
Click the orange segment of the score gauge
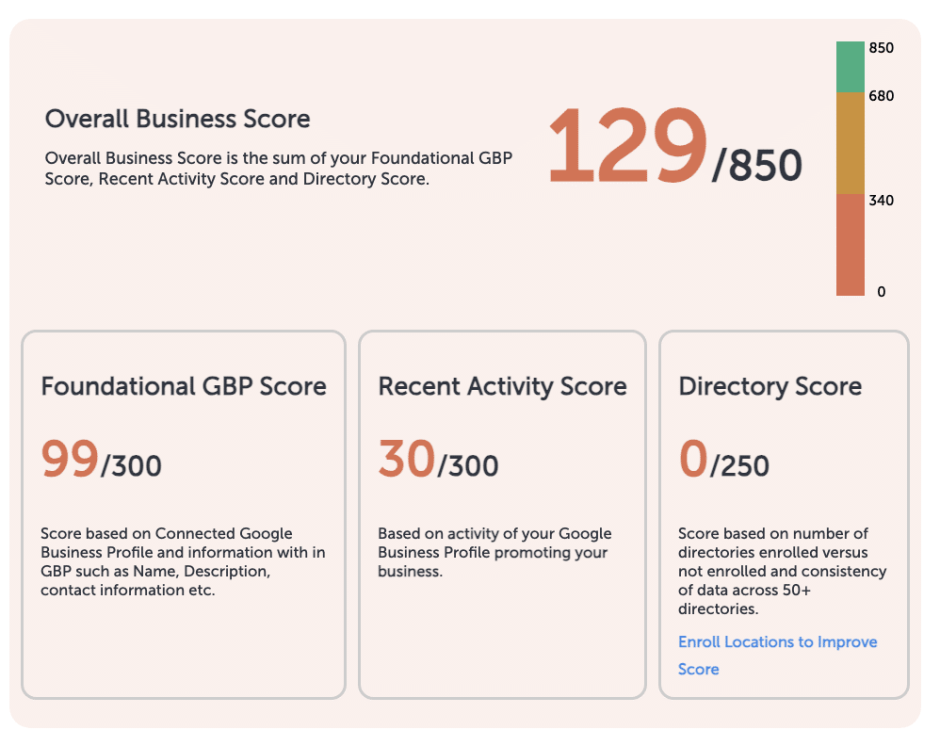[x=847, y=245]
